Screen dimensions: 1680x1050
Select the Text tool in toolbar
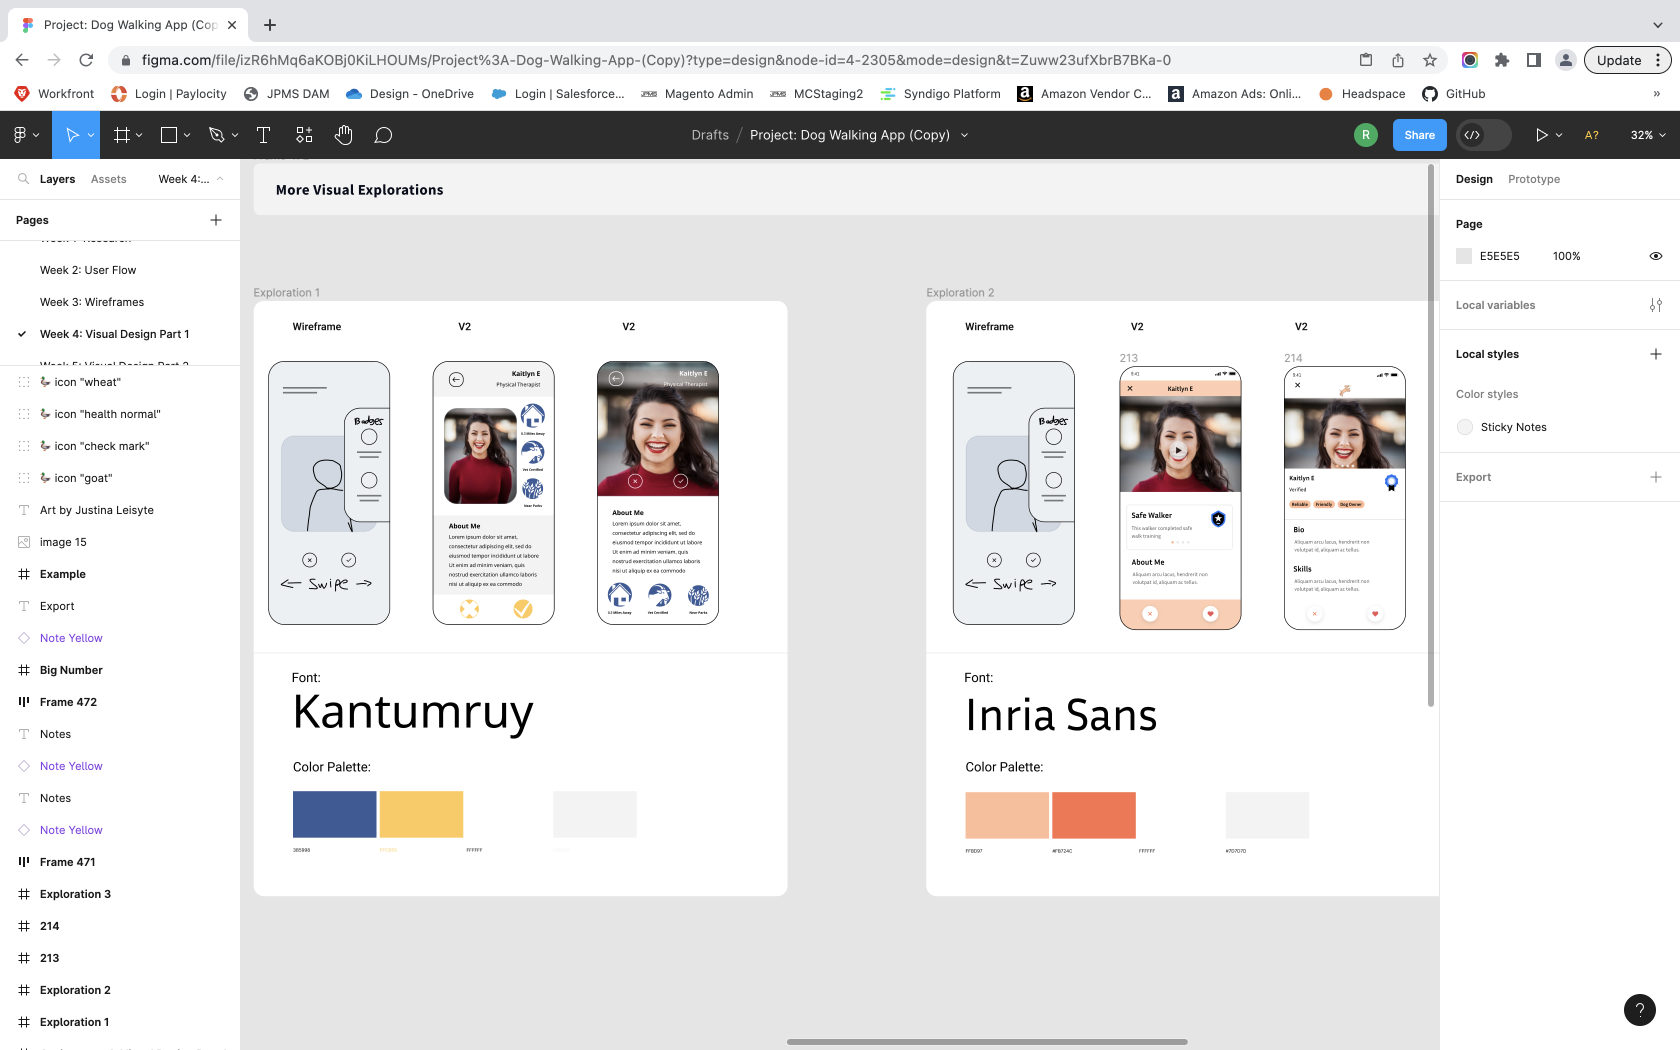click(x=264, y=135)
